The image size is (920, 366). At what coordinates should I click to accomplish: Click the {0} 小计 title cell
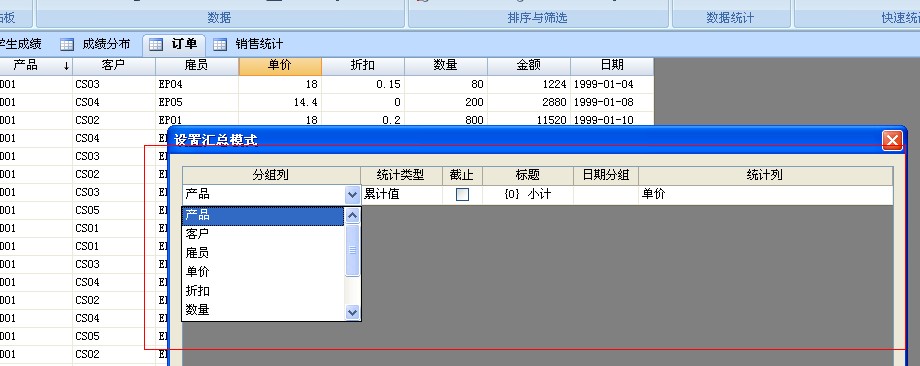(528, 194)
